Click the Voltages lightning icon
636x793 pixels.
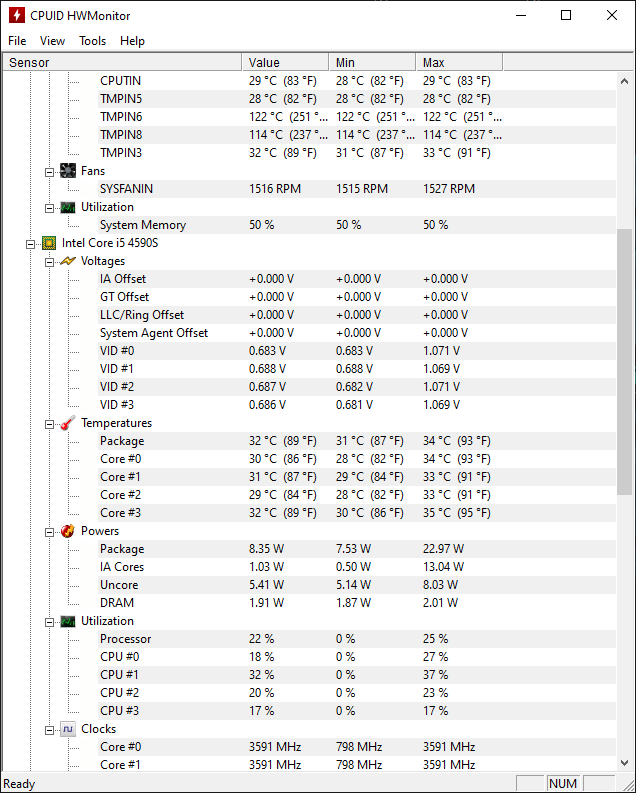tap(68, 261)
